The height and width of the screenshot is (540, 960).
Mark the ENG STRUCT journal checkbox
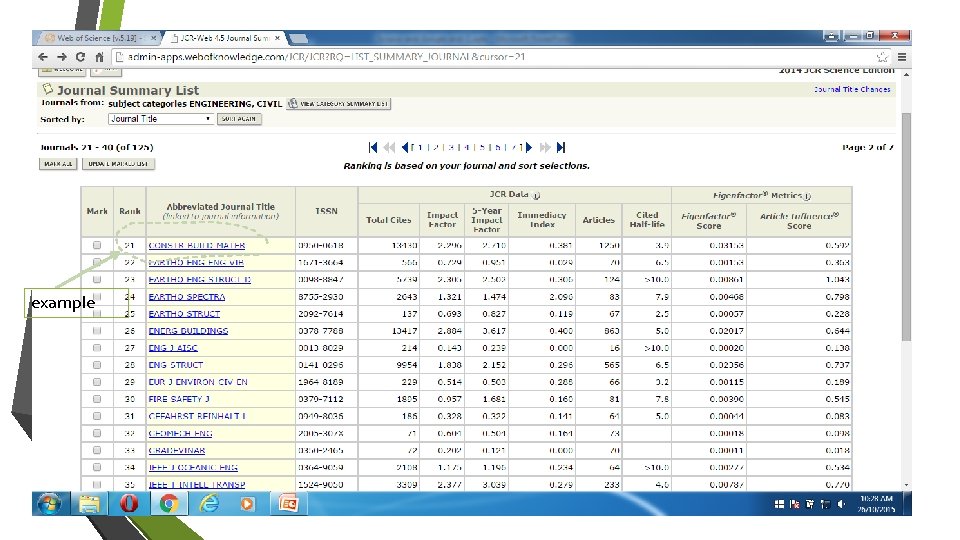tap(97, 365)
